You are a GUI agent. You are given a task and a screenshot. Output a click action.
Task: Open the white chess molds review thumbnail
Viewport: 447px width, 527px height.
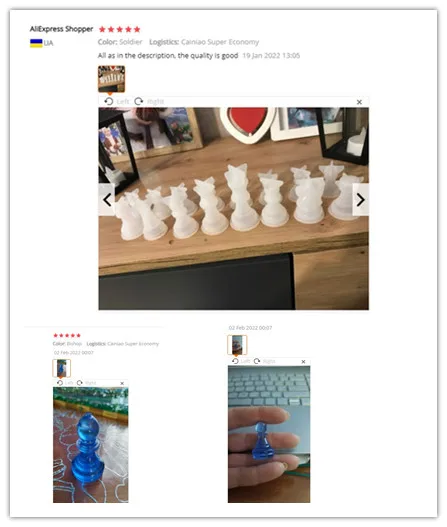point(112,79)
